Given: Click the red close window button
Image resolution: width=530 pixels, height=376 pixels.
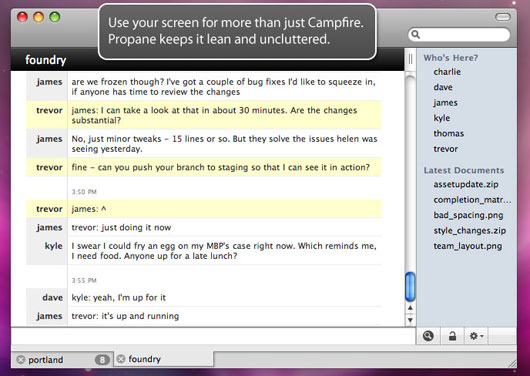Looking at the screenshot, I should pyautogui.click(x=22, y=17).
